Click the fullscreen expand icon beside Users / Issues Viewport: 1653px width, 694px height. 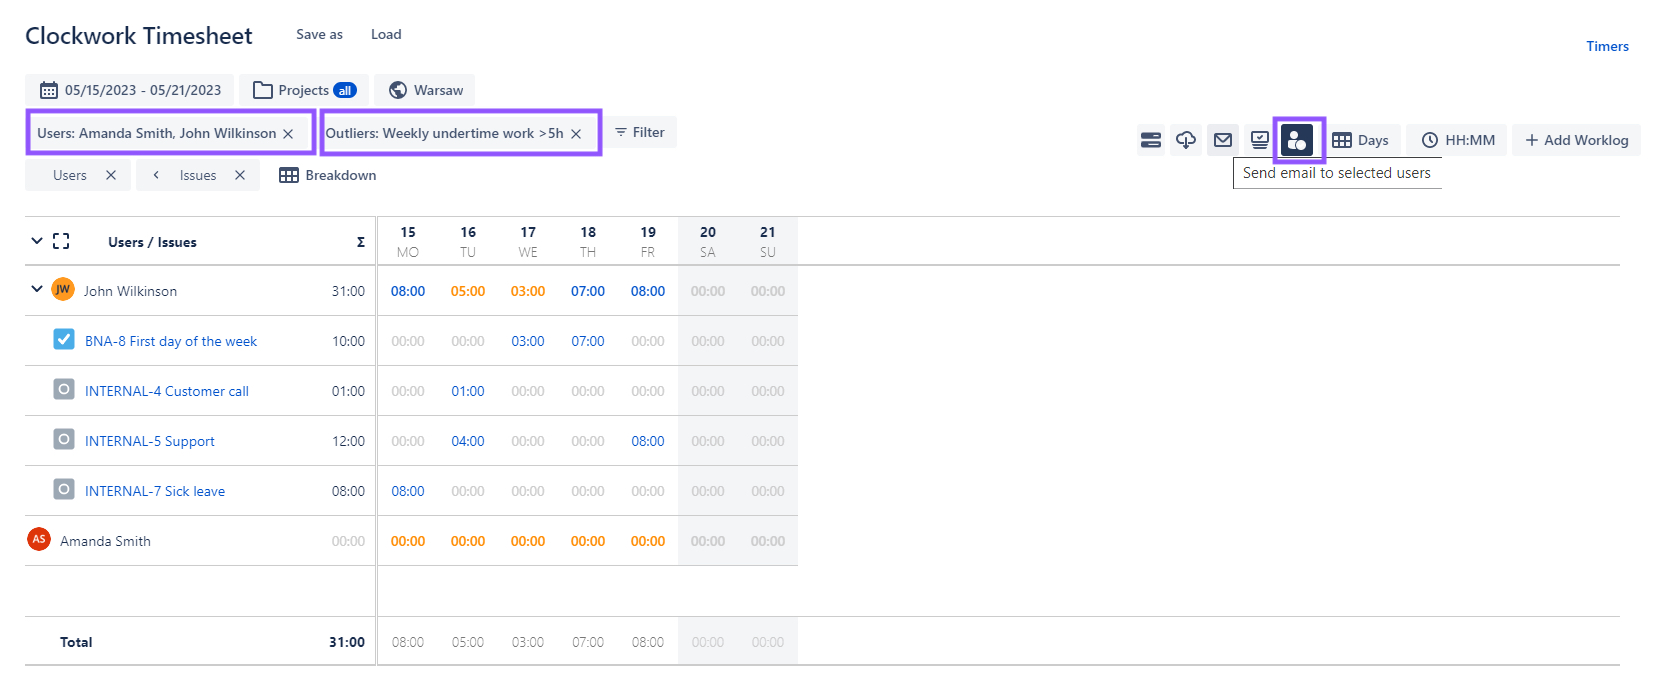61,241
